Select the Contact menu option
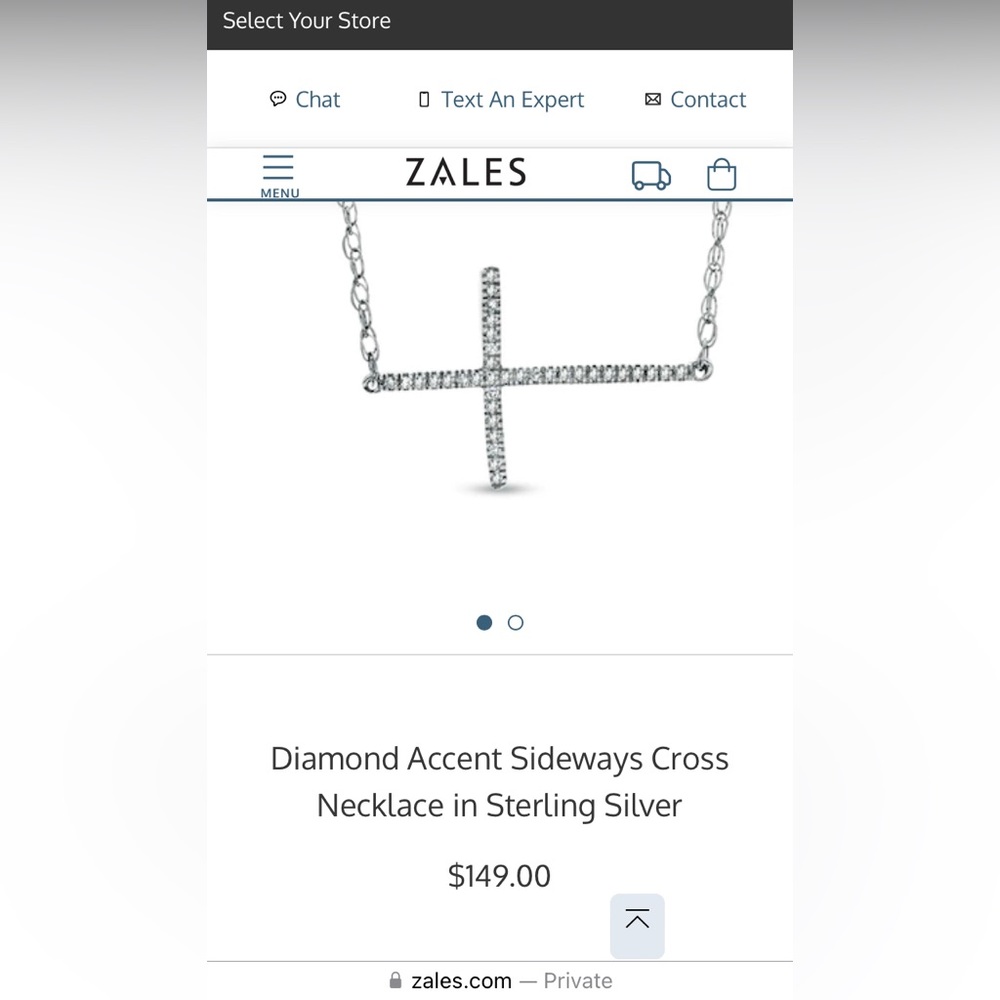Image resolution: width=1000 pixels, height=1000 pixels. point(708,99)
